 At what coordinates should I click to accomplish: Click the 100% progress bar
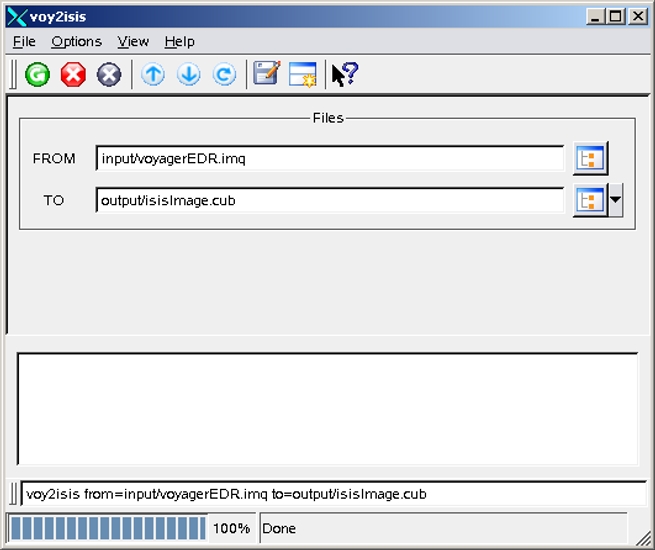[x=107, y=528]
